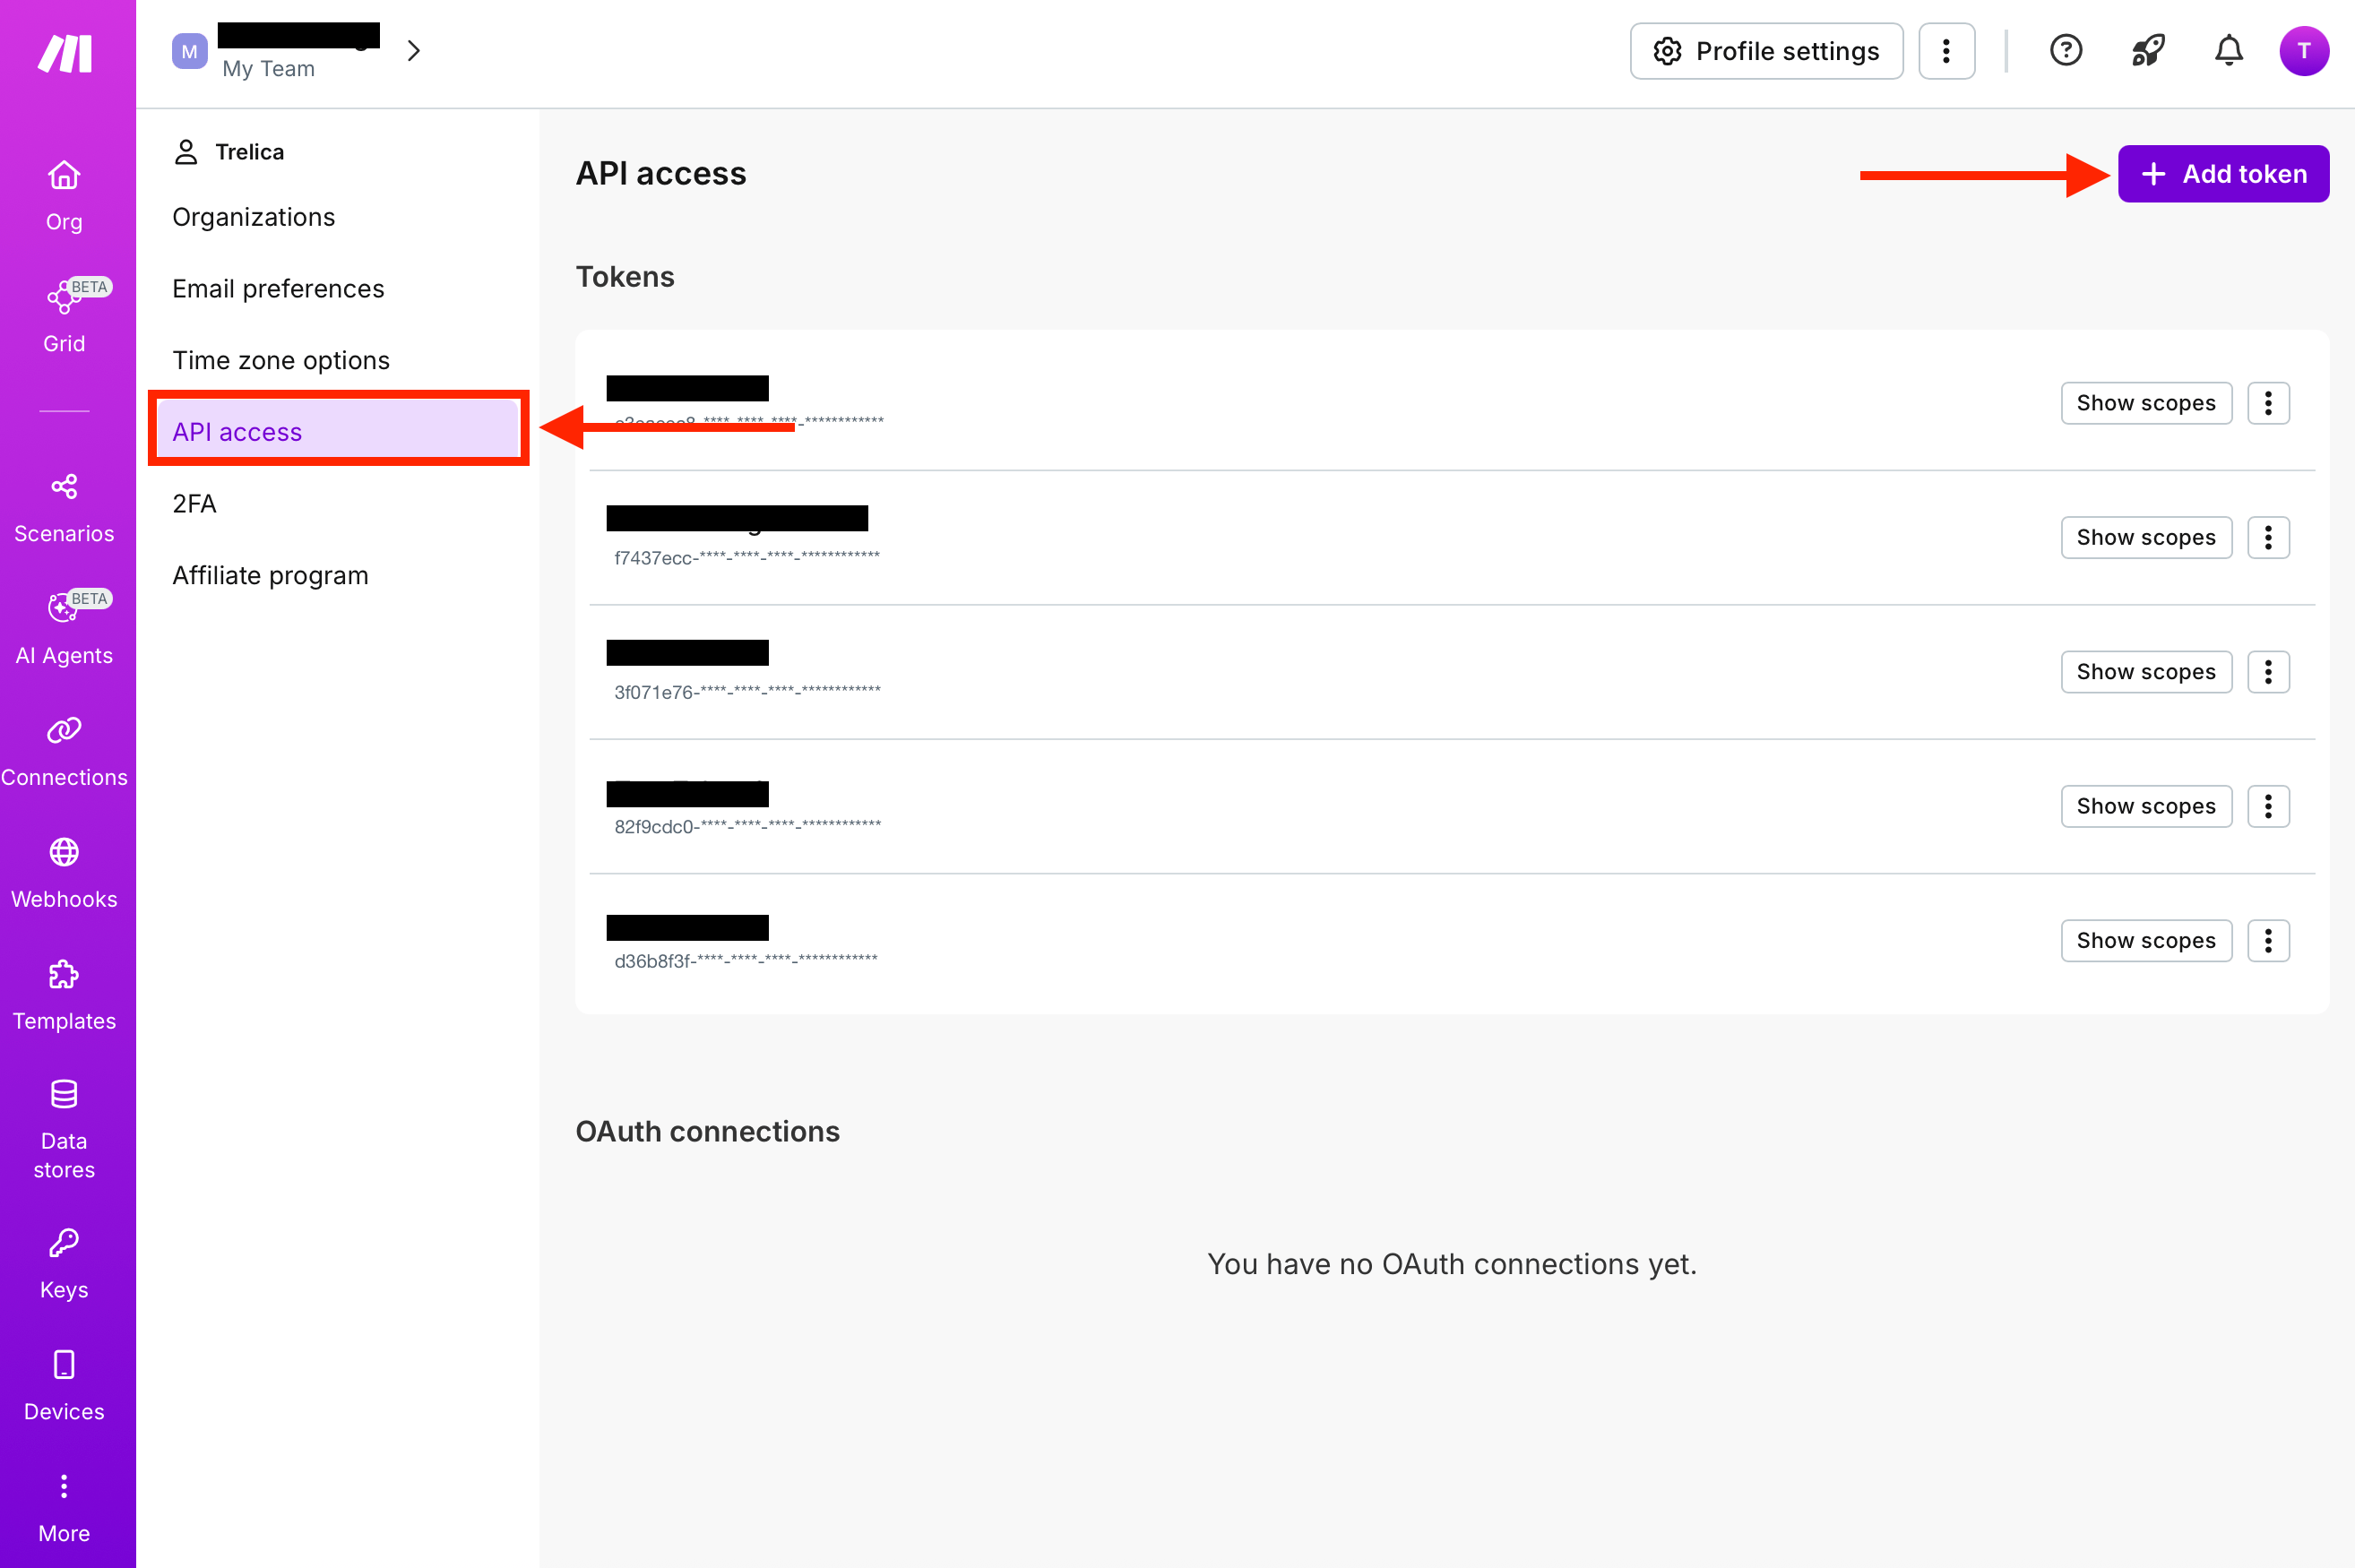Click the Add token button
Viewport: 2355px width, 1568px height.
(2223, 174)
